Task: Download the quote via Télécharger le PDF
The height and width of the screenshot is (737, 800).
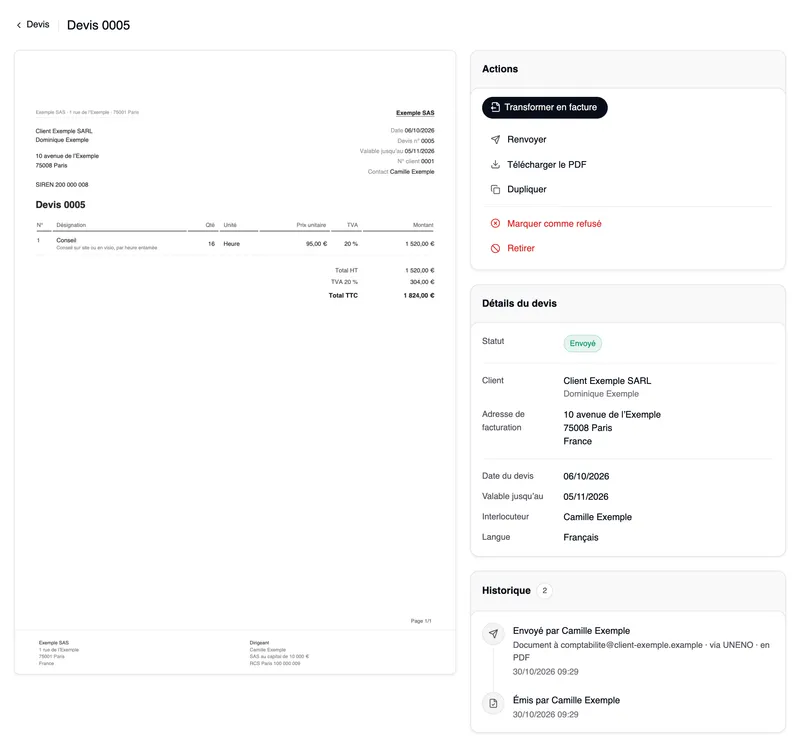Action: (546, 164)
